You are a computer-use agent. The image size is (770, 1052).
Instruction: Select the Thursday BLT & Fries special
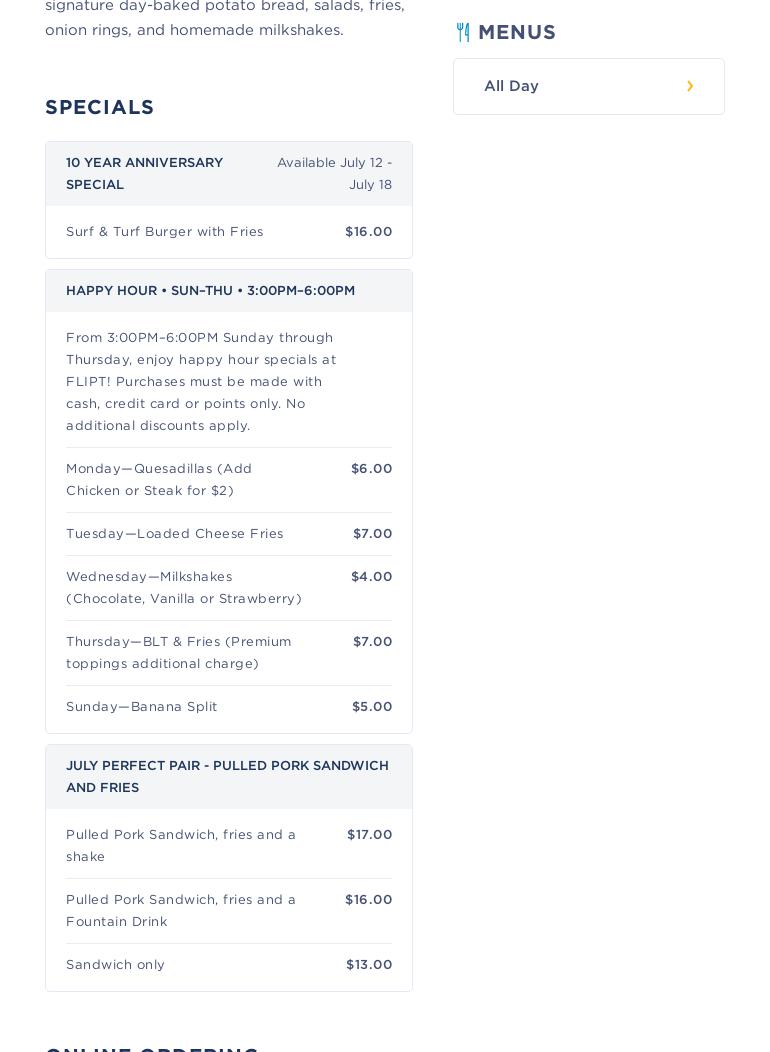pyautogui.click(x=179, y=653)
